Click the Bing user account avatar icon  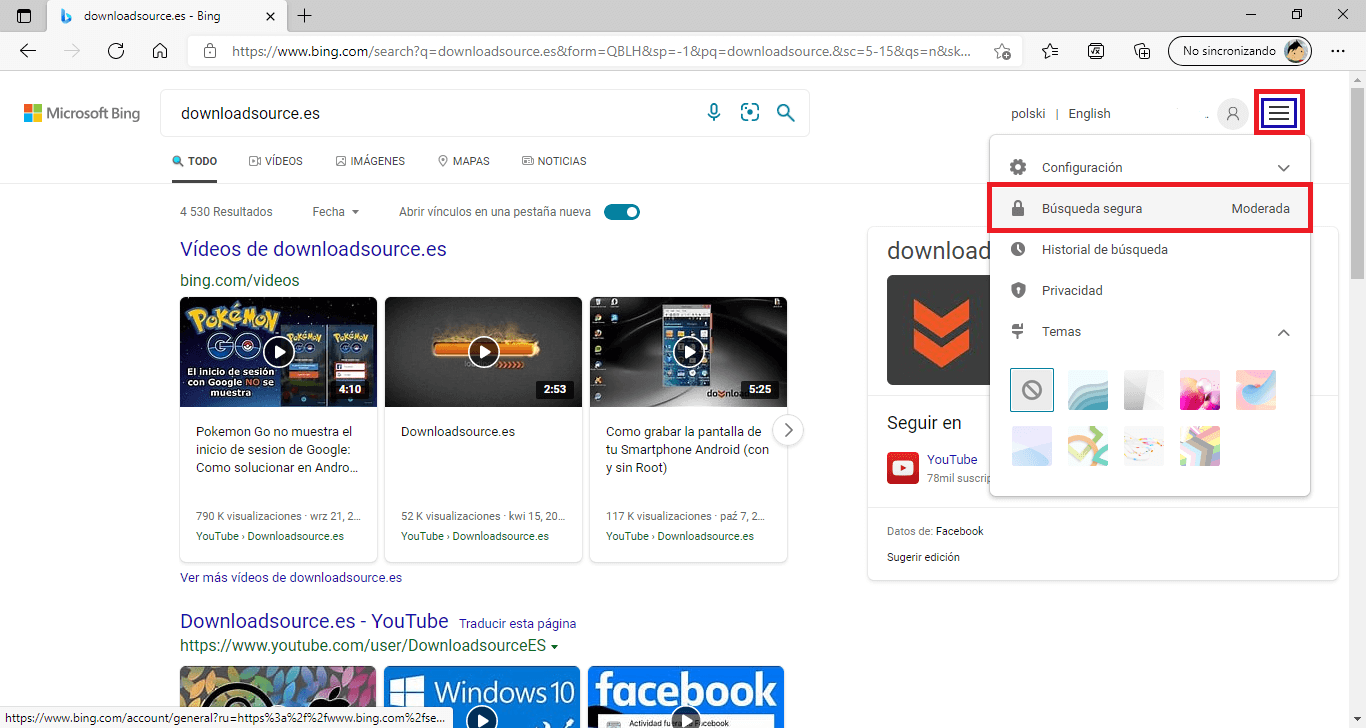1233,114
